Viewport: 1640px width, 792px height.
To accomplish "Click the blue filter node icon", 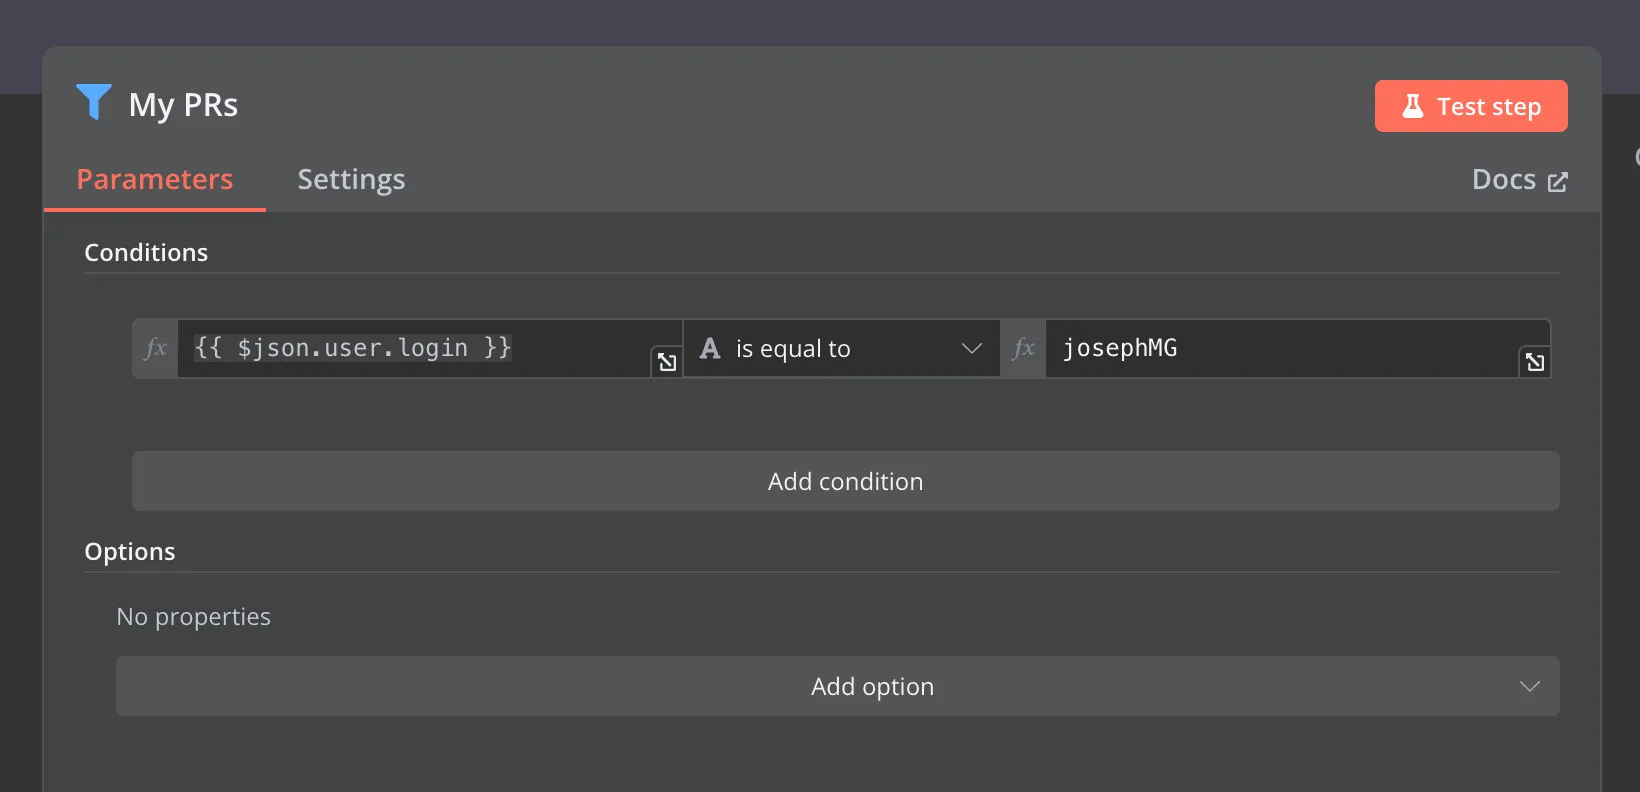I will coord(93,103).
